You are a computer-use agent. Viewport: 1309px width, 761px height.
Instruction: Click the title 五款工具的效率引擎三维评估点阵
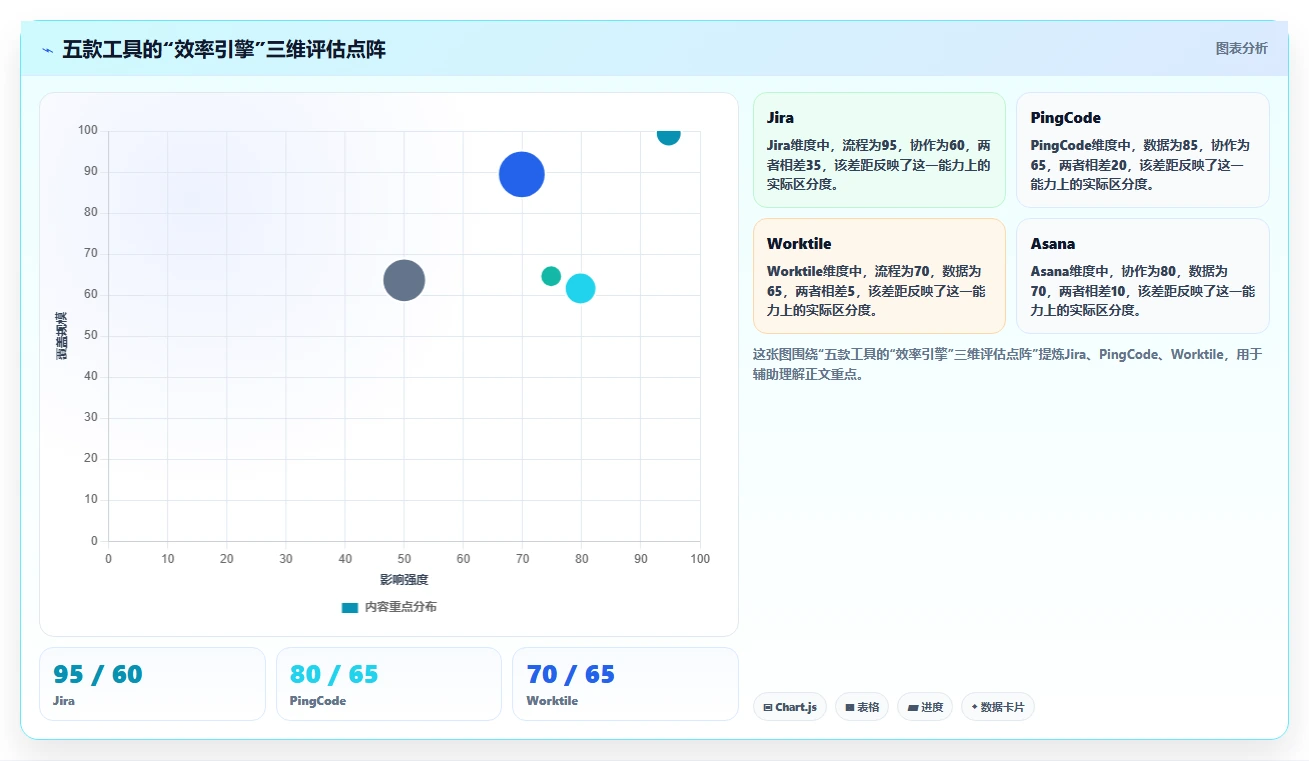coord(224,50)
